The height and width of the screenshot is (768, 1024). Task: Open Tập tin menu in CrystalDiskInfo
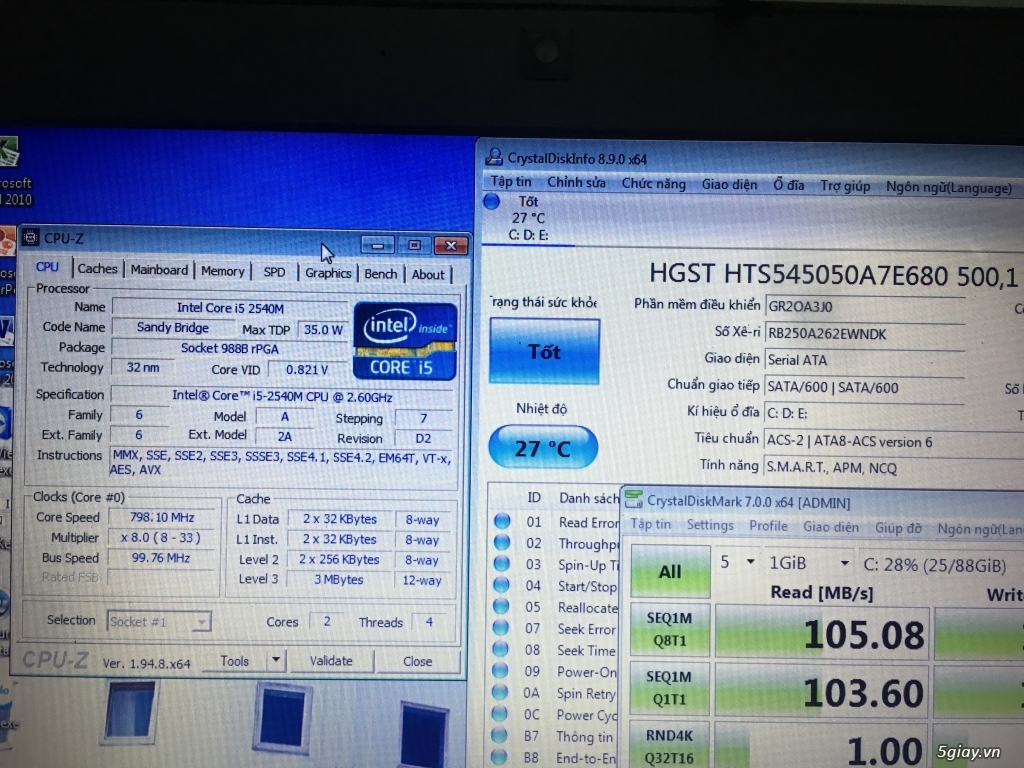point(511,182)
